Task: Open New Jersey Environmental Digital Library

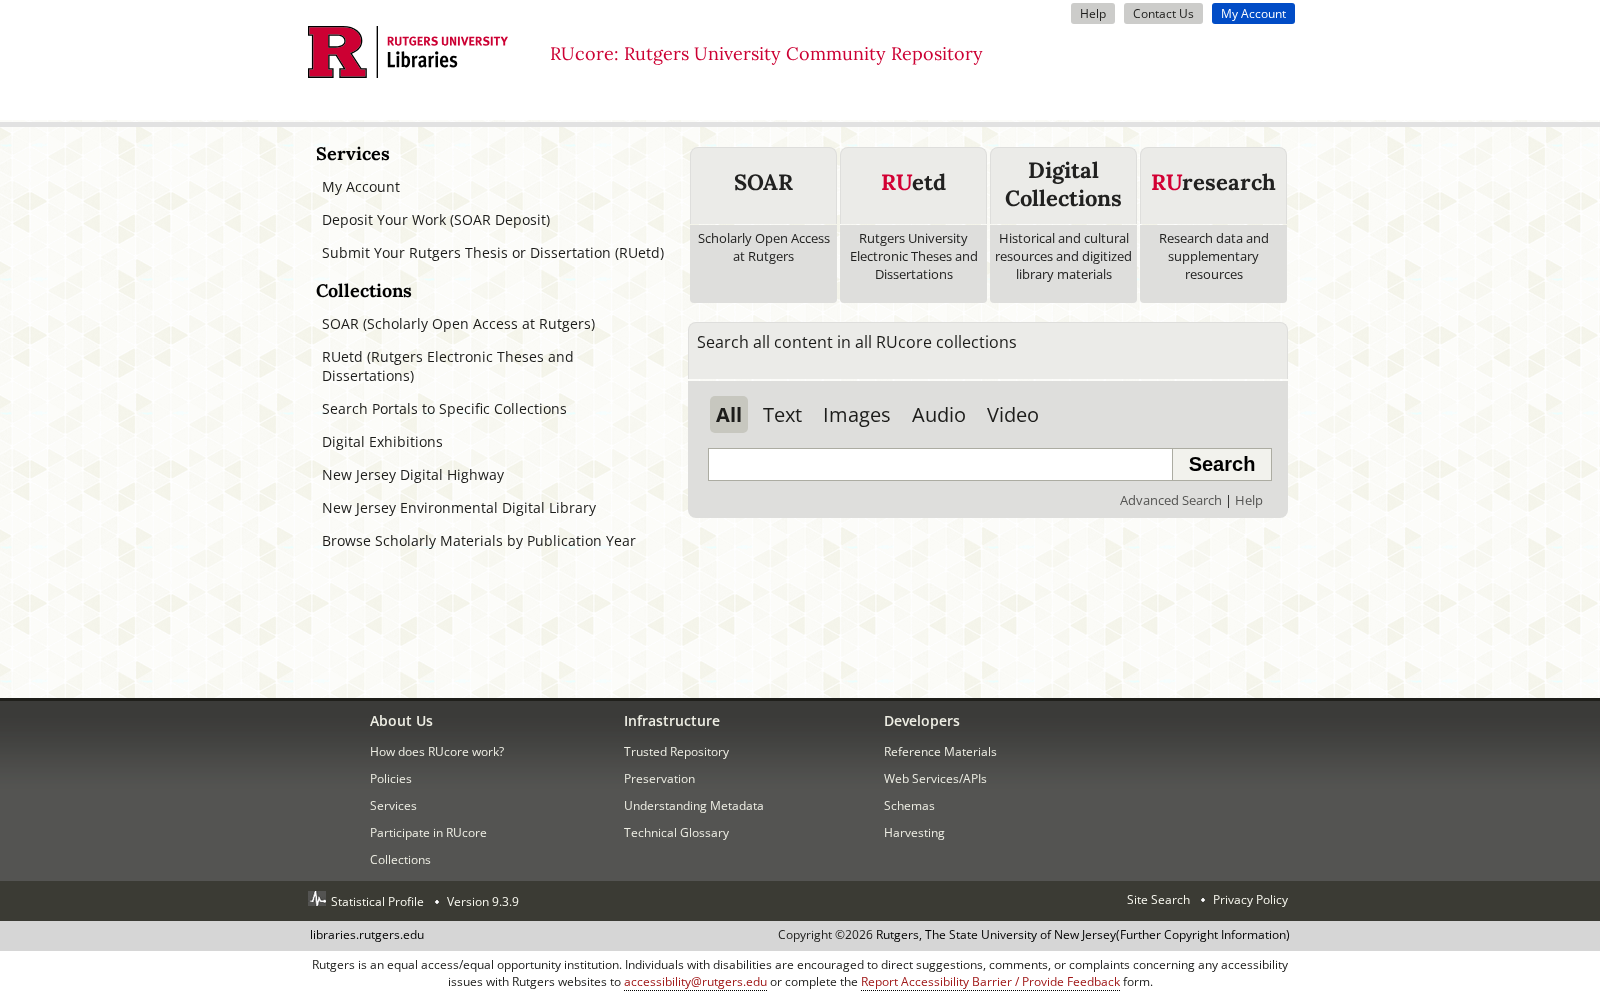Action: click(459, 508)
